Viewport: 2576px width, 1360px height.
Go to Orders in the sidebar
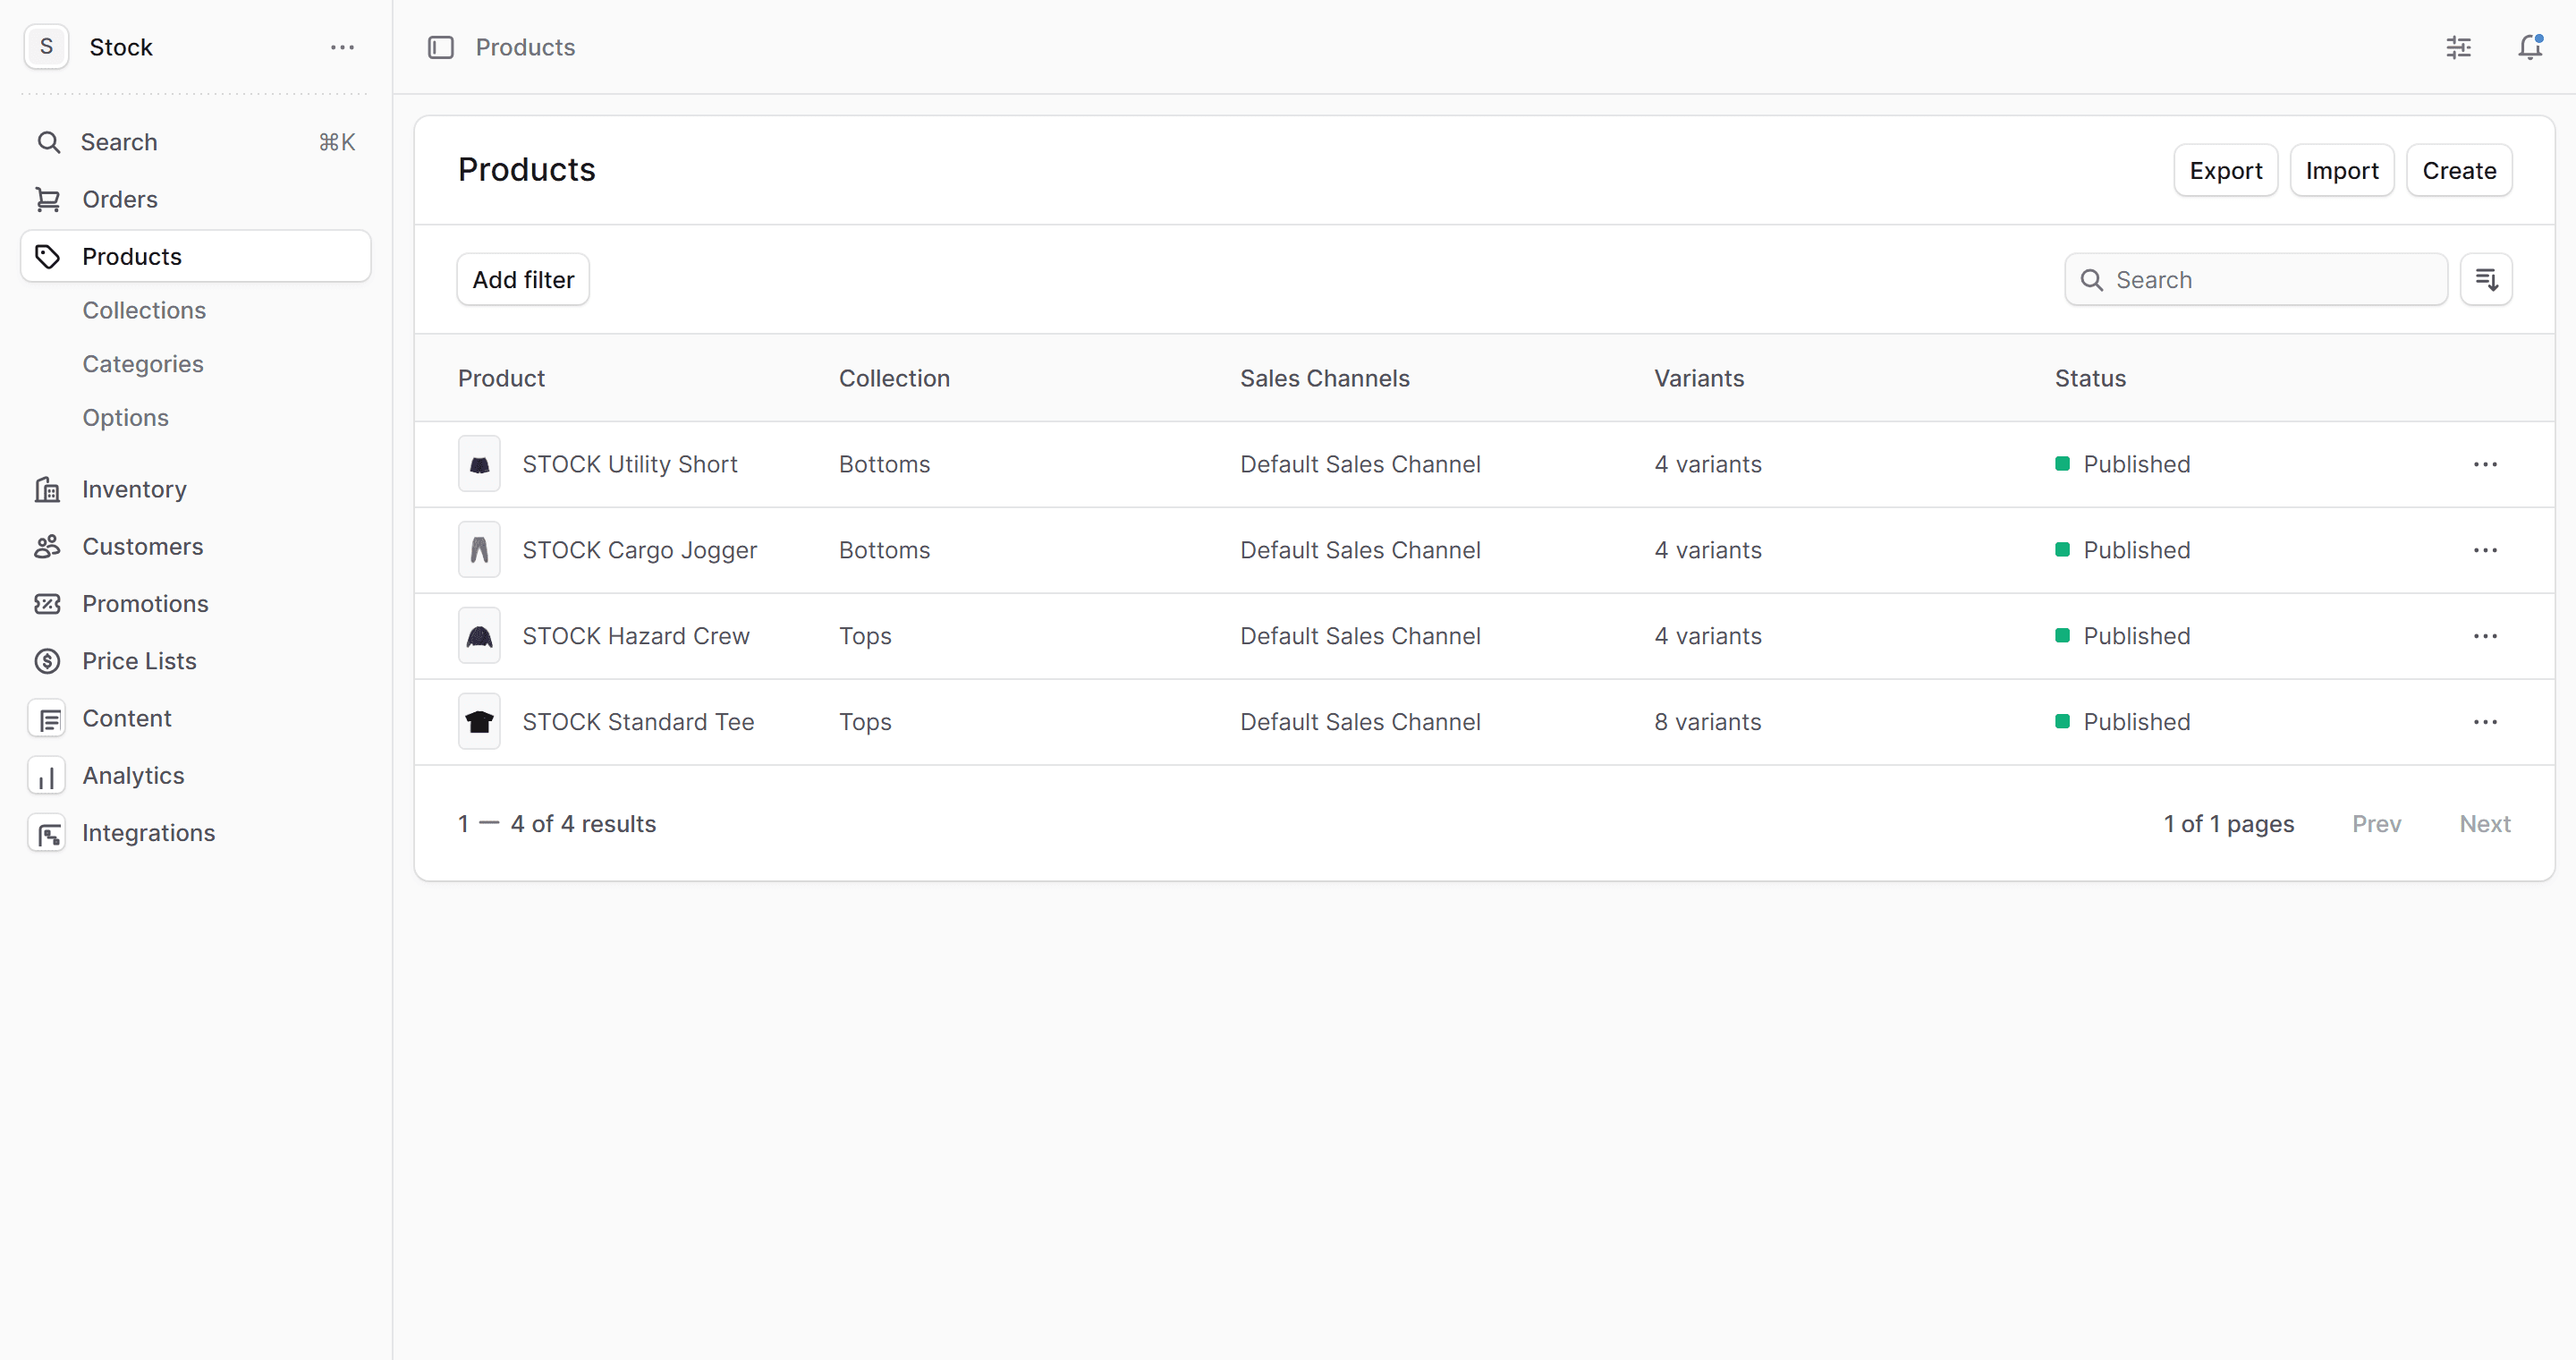pos(196,199)
